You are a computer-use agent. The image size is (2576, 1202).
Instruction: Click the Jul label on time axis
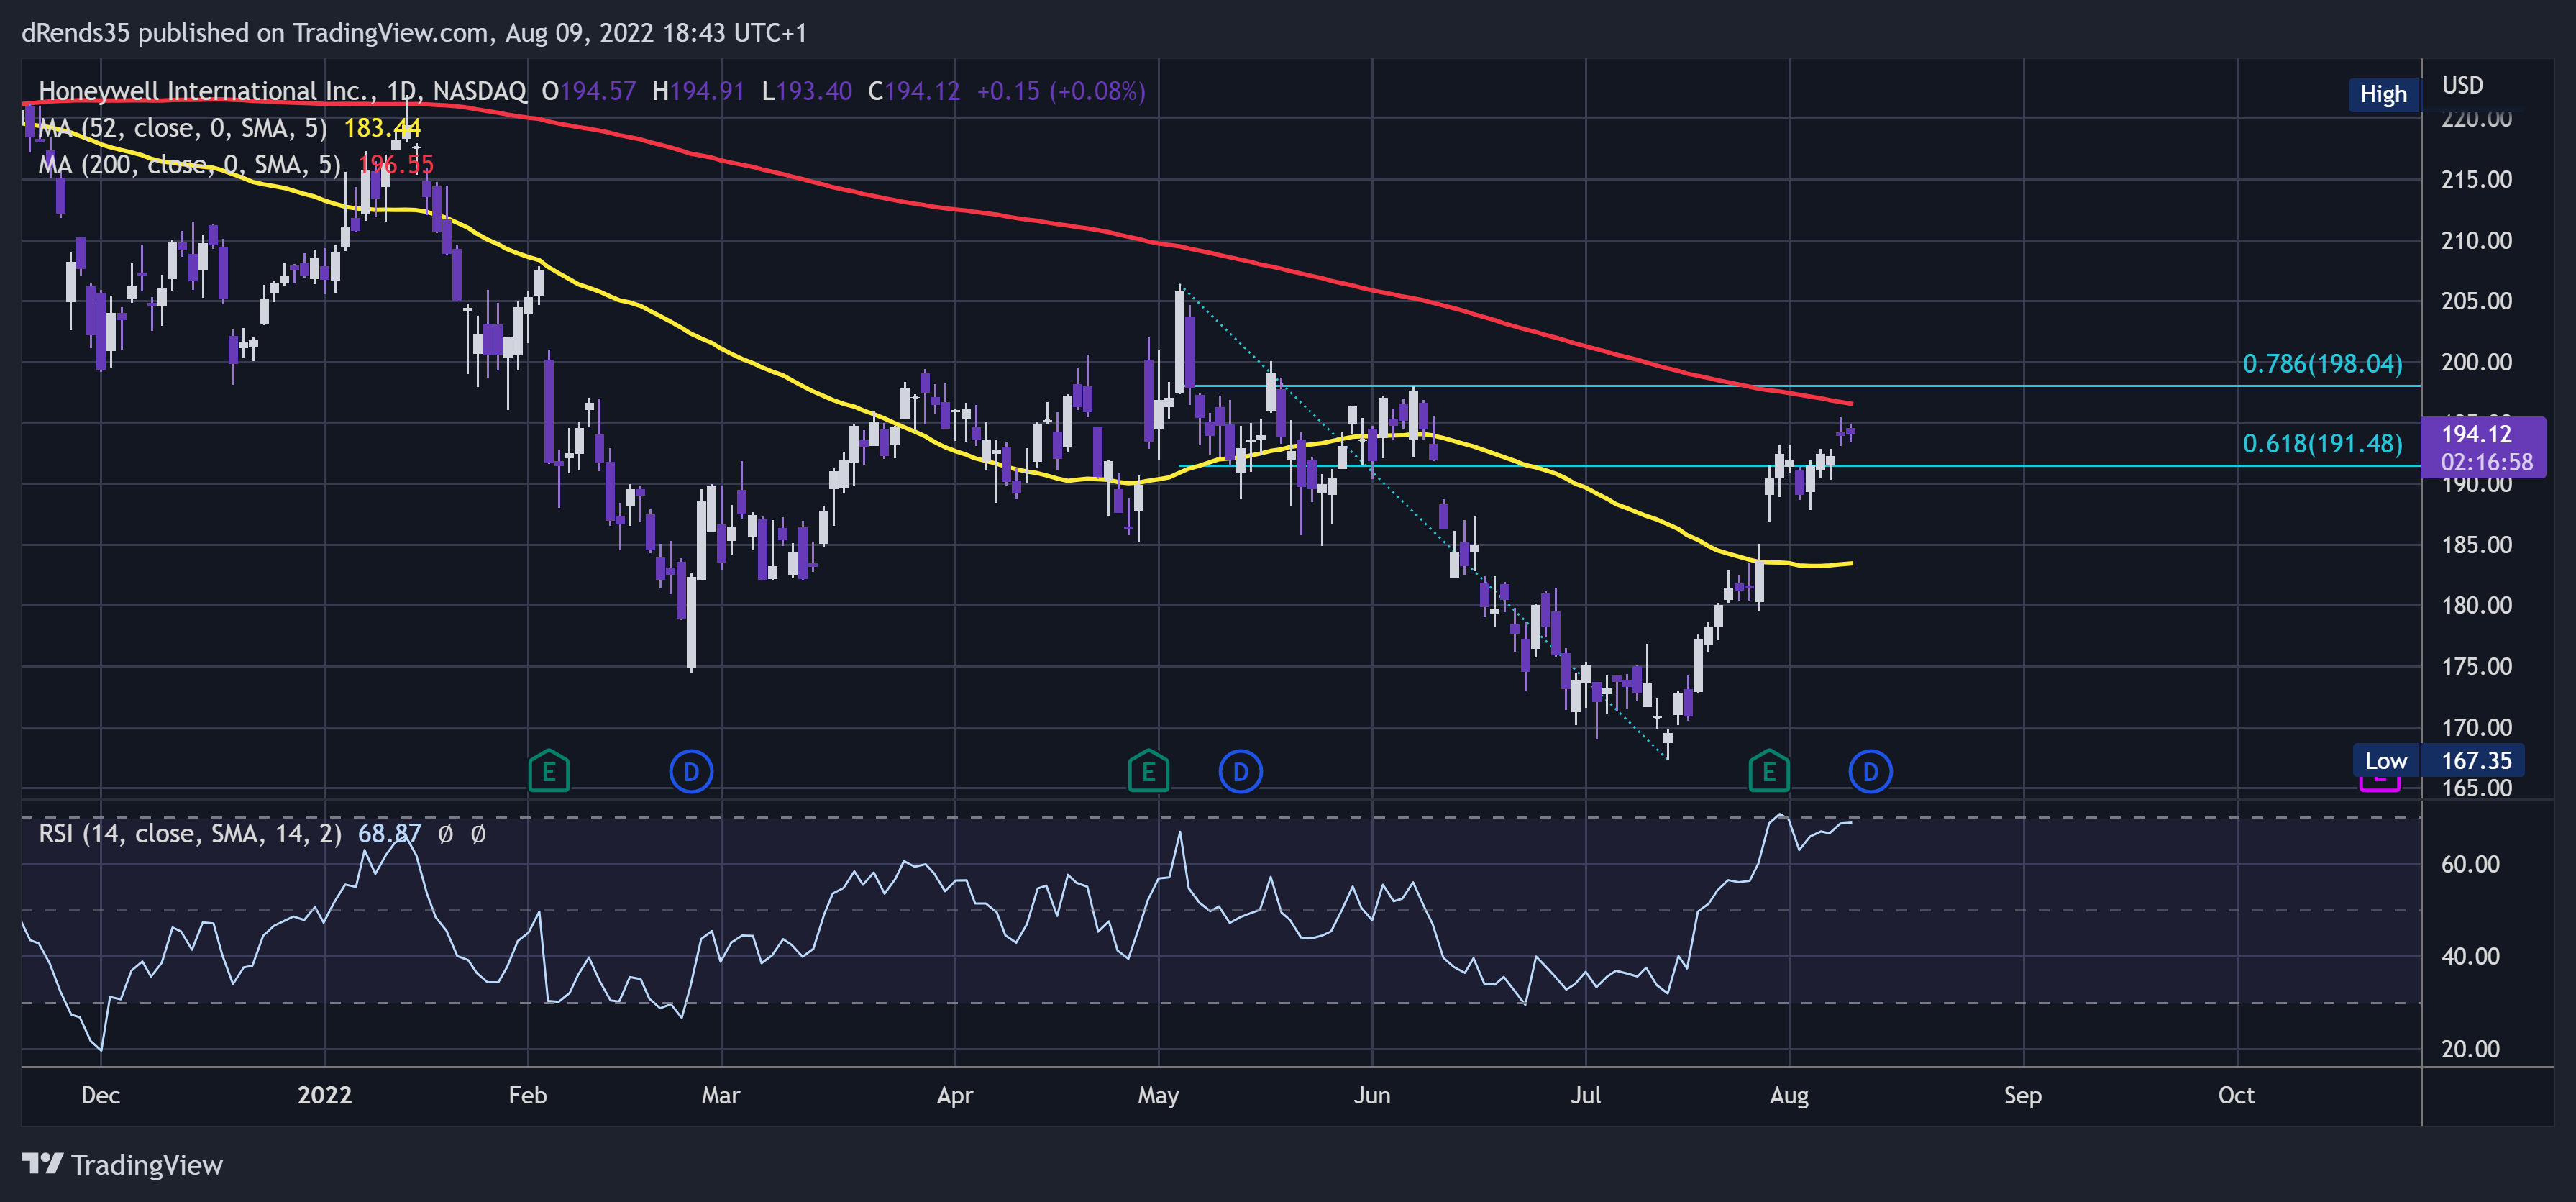pos(1585,1095)
